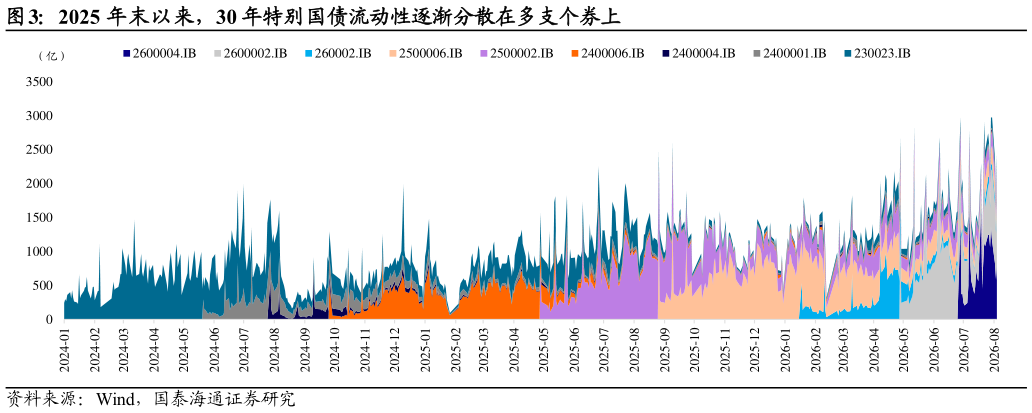
Task: Select legend label 2600002.IB
Action: 255,54
